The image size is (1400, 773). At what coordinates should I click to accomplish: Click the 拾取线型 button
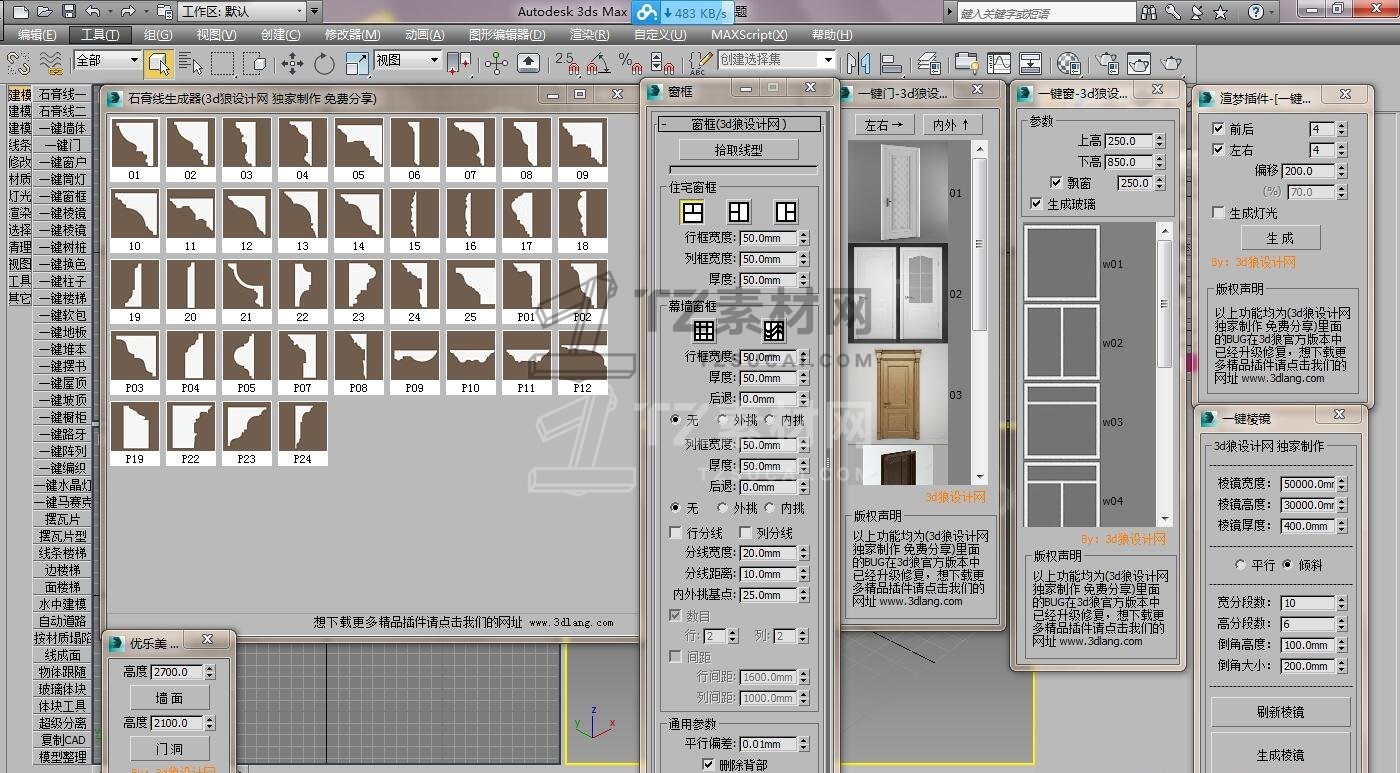click(738, 150)
